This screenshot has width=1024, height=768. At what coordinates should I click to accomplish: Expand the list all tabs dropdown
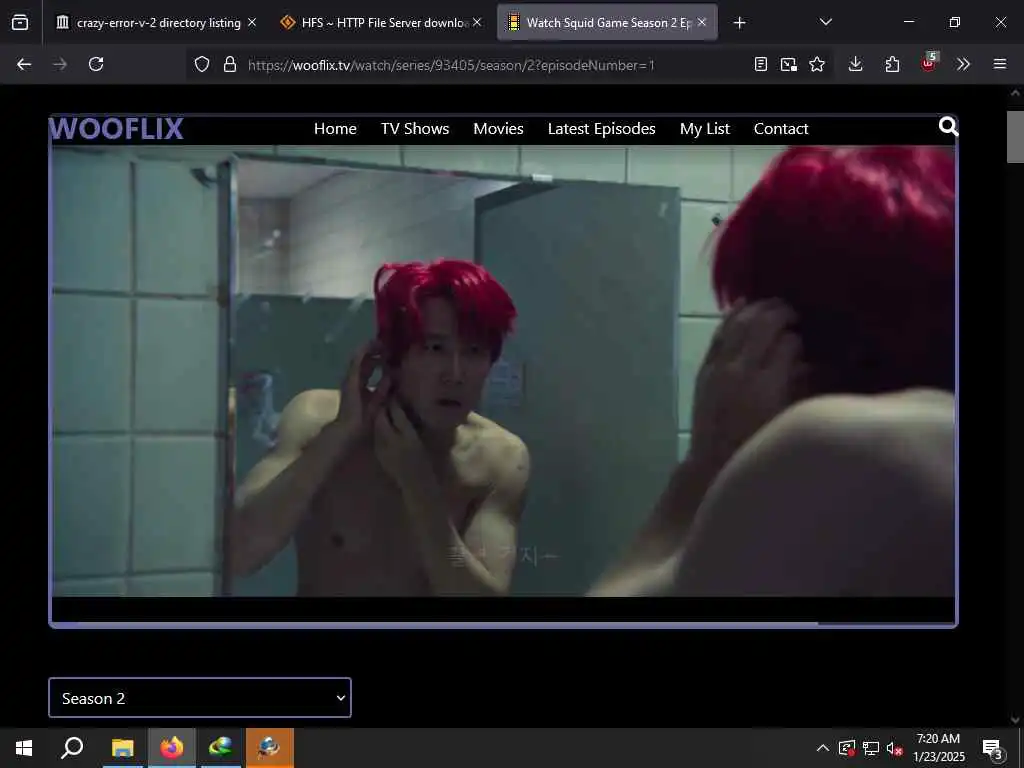[825, 22]
